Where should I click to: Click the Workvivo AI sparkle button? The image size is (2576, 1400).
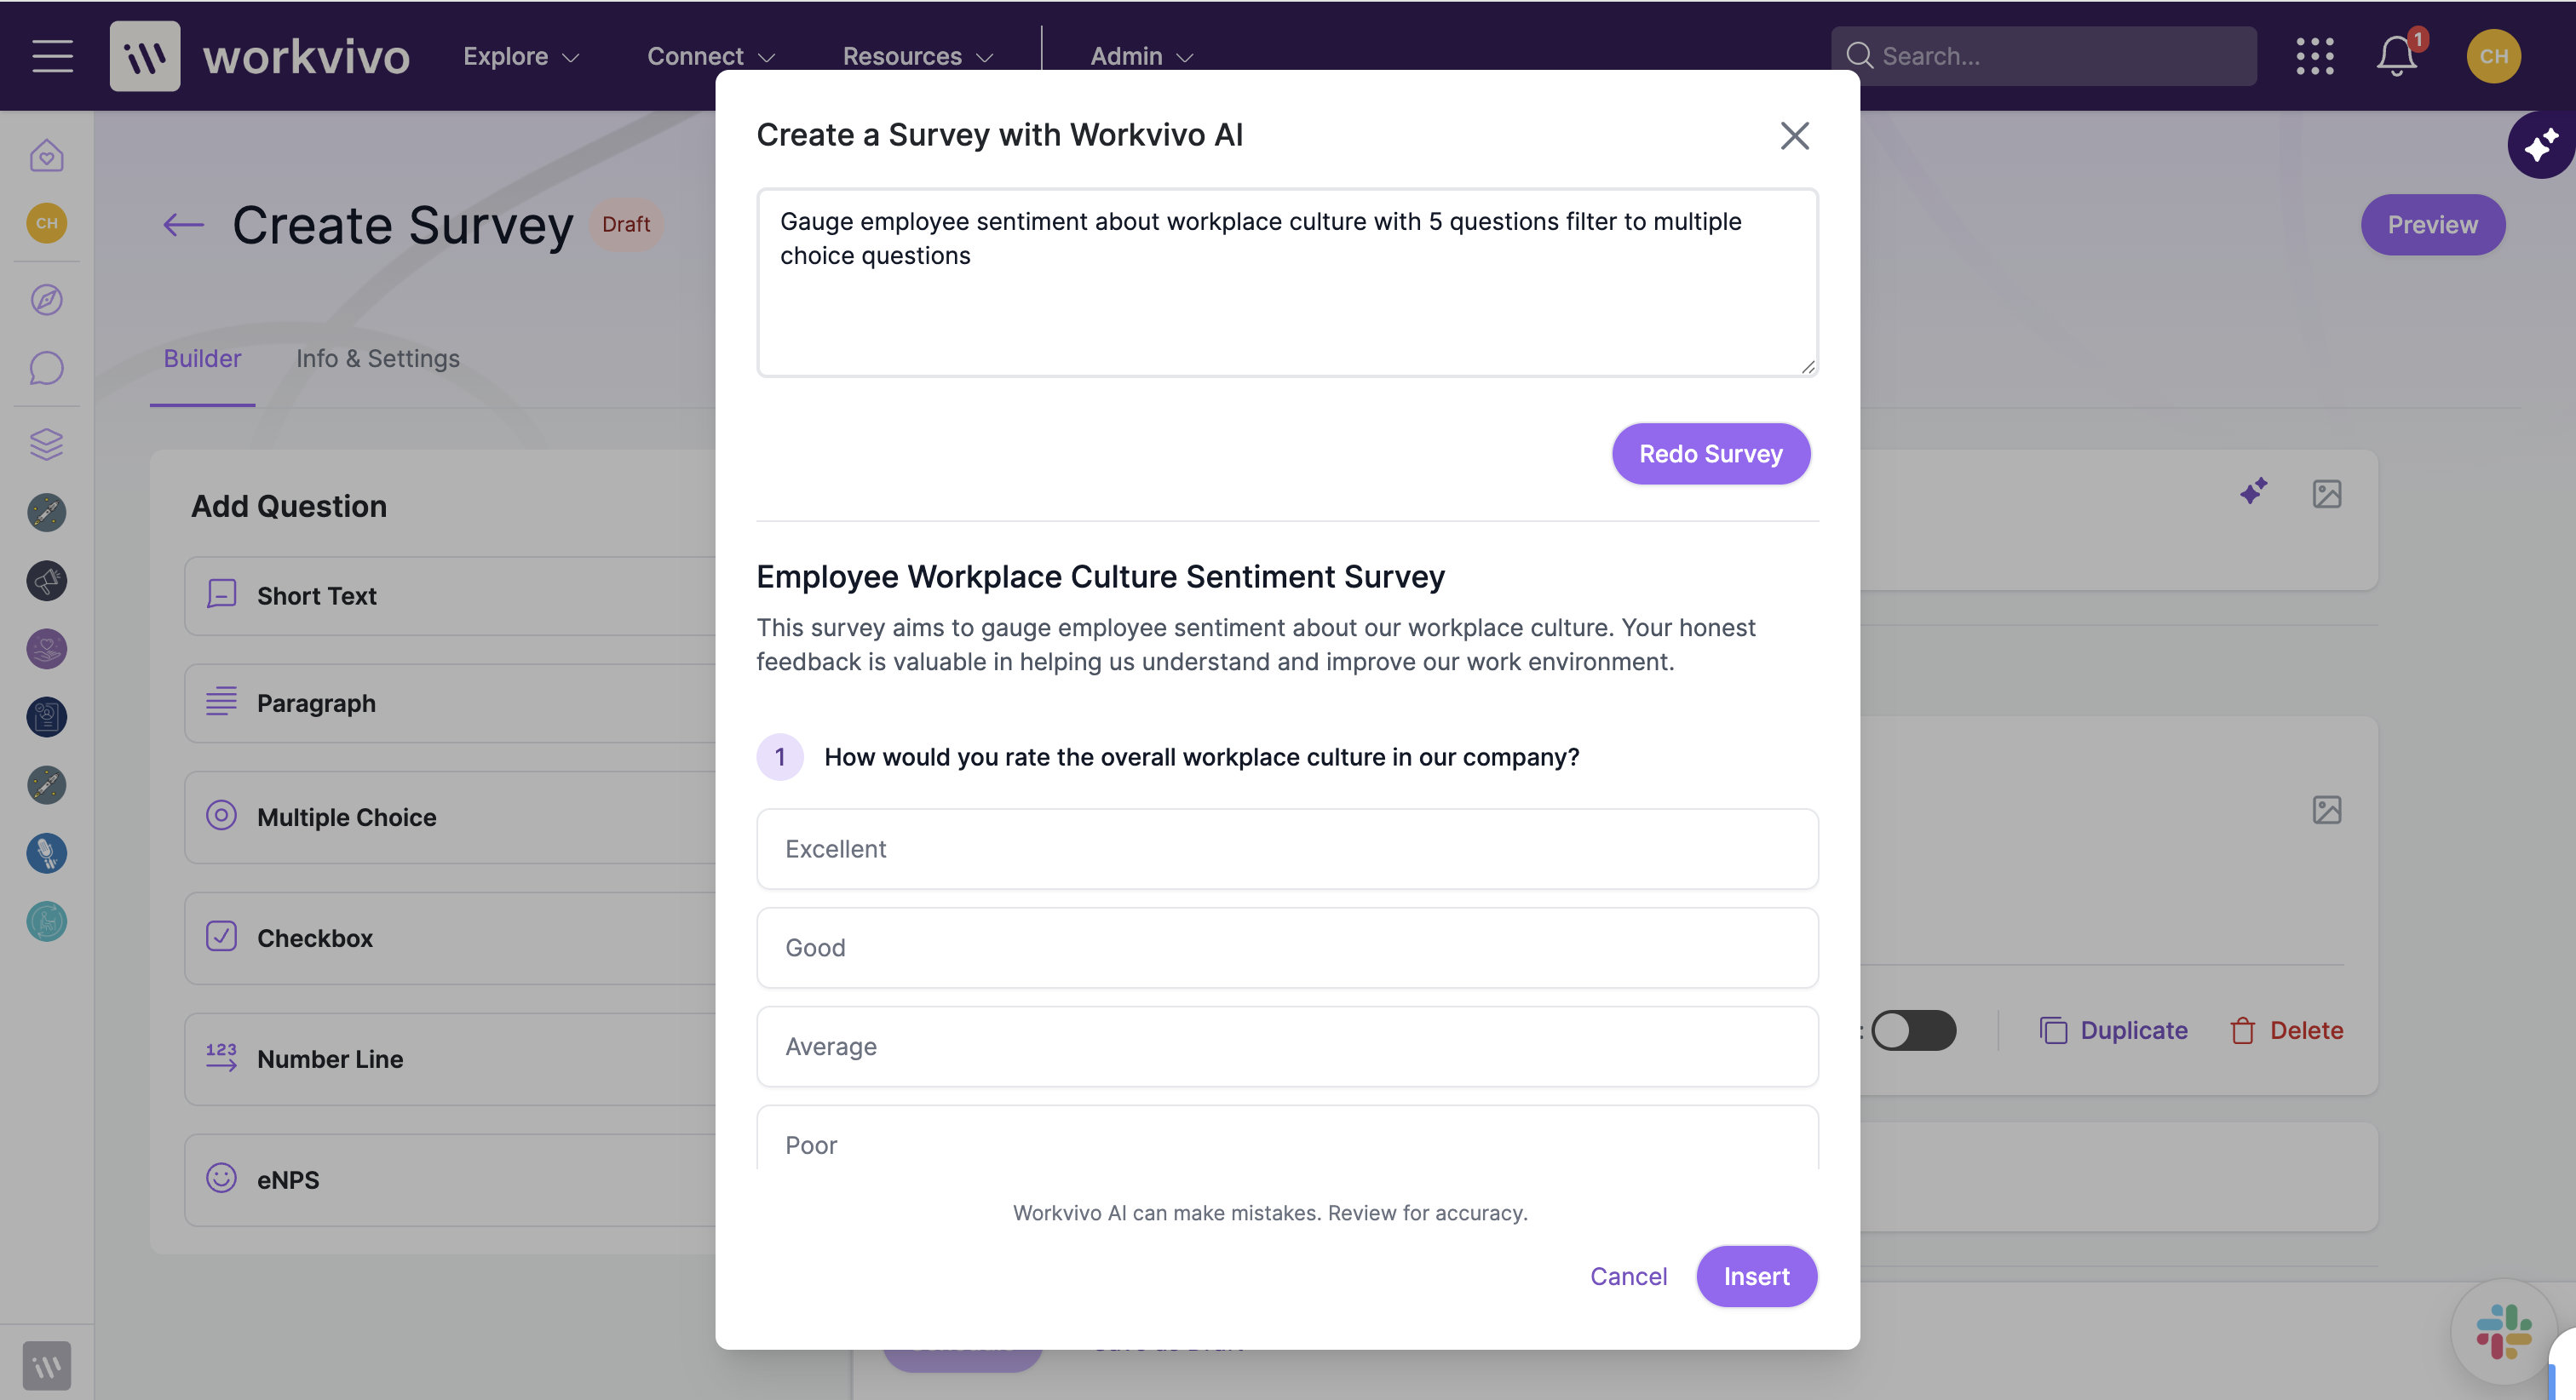[2541, 145]
